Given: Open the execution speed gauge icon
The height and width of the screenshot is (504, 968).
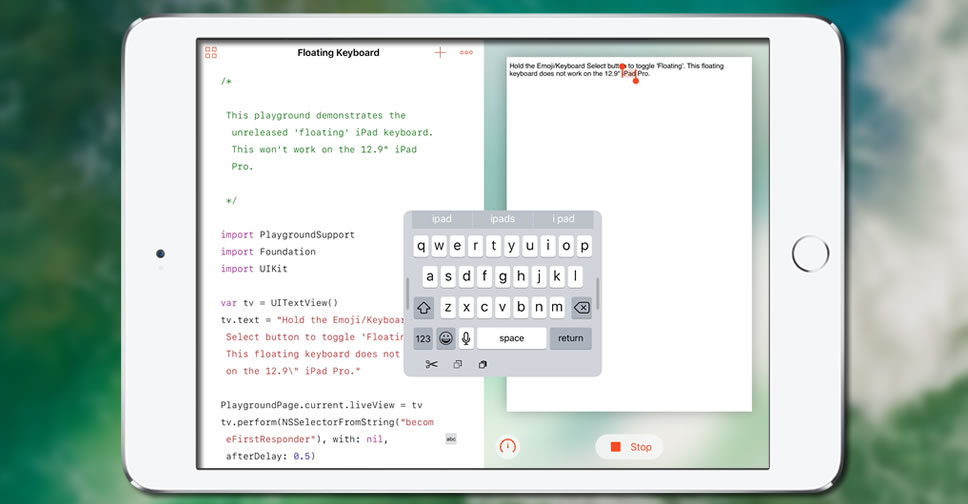Looking at the screenshot, I should (x=508, y=446).
